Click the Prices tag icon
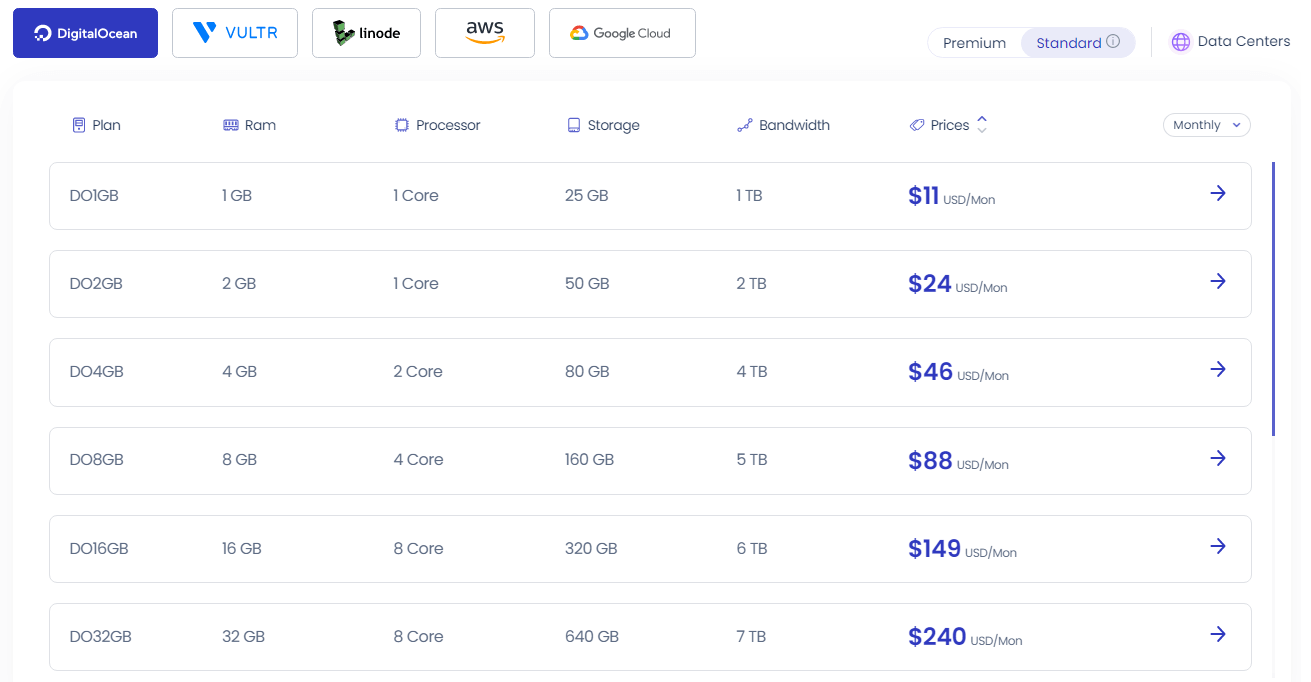 [x=917, y=124]
